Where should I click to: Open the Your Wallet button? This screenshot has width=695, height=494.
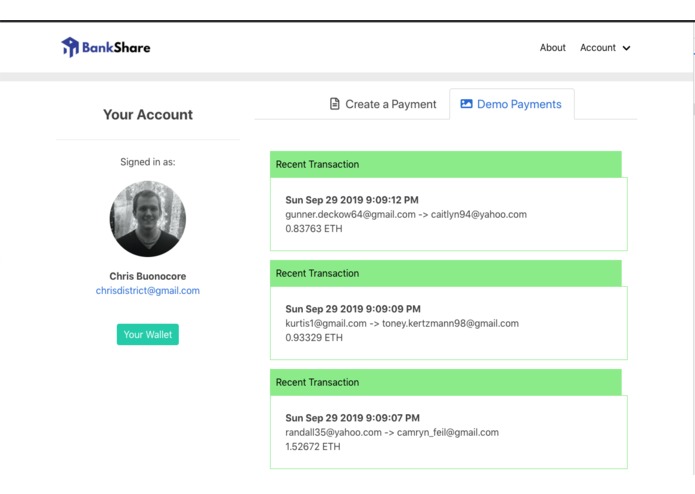(x=148, y=335)
